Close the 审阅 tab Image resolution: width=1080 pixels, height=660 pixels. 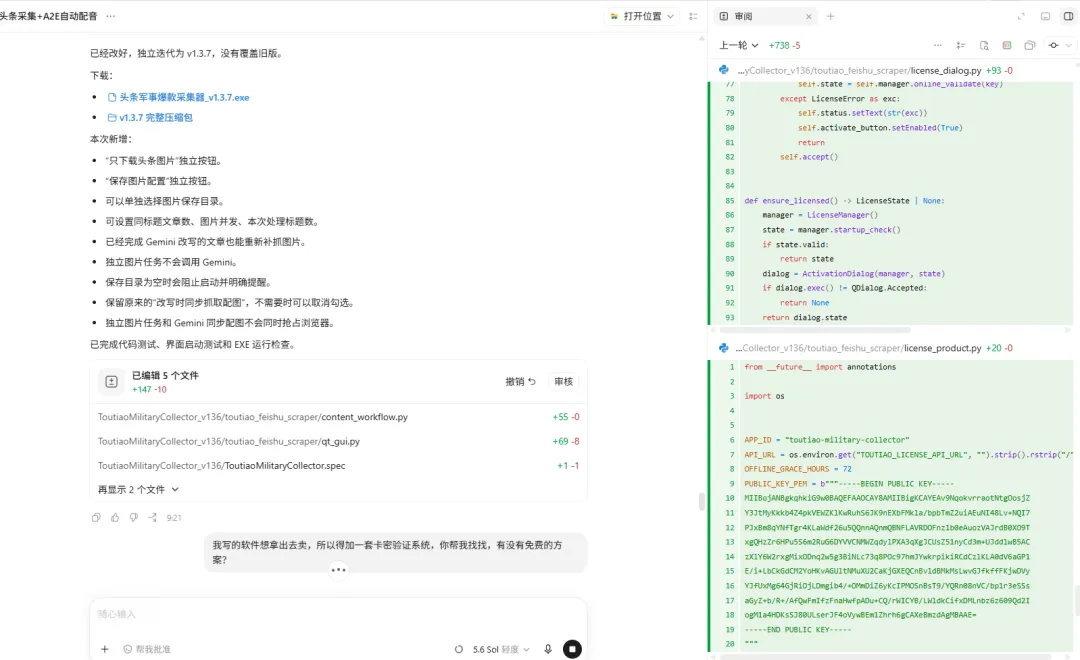(x=809, y=17)
